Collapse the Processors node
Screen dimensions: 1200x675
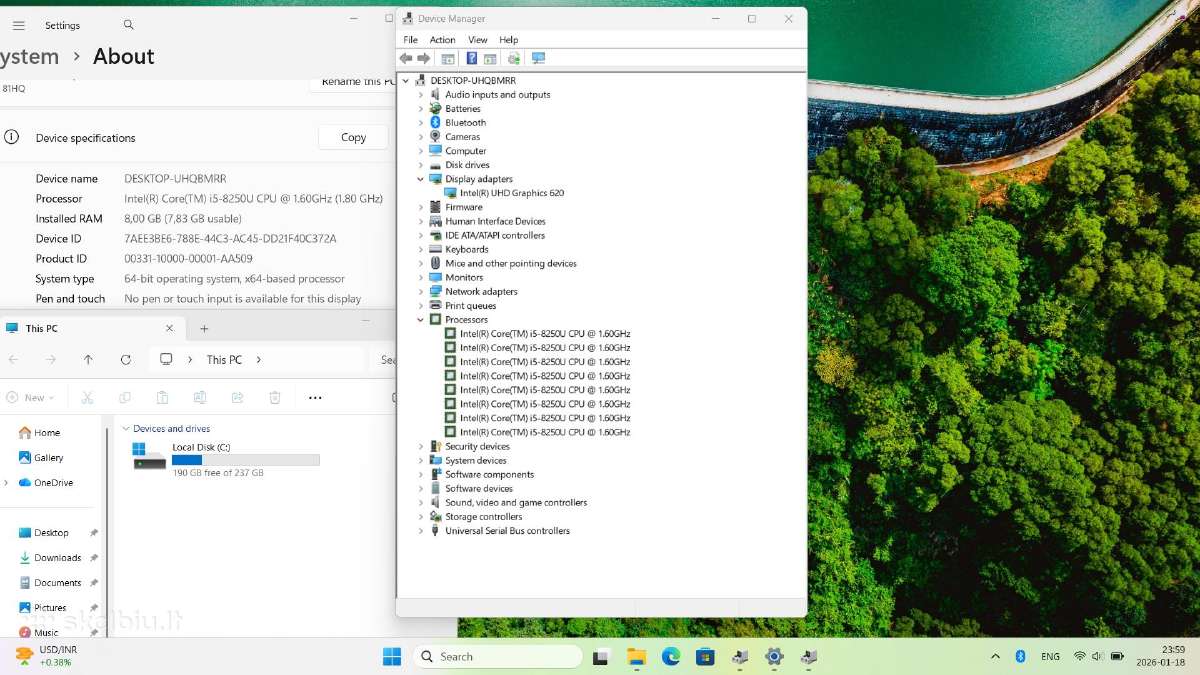[x=421, y=320]
